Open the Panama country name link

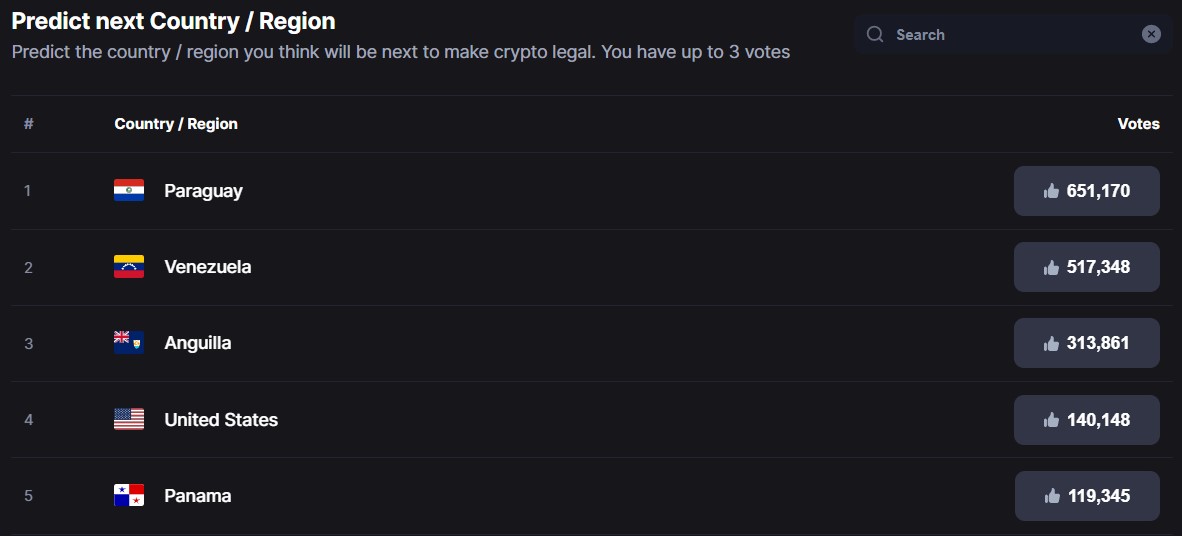click(197, 496)
